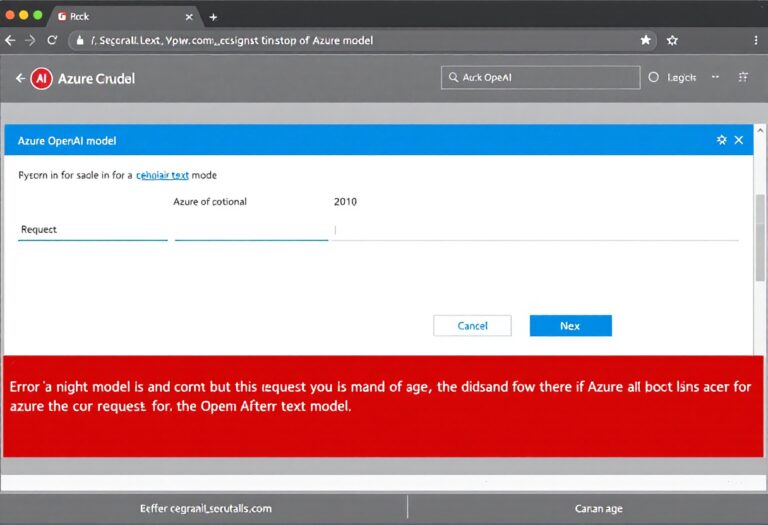Image resolution: width=768 pixels, height=525 pixels.
Task: Click the outlined star icon in toolbar
Action: (672, 40)
